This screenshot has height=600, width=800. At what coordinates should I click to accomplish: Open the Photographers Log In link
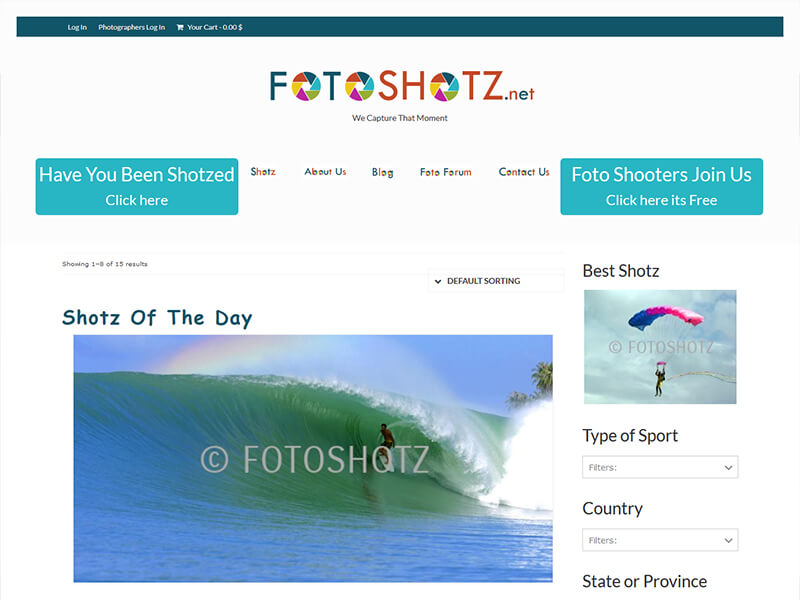pos(132,28)
